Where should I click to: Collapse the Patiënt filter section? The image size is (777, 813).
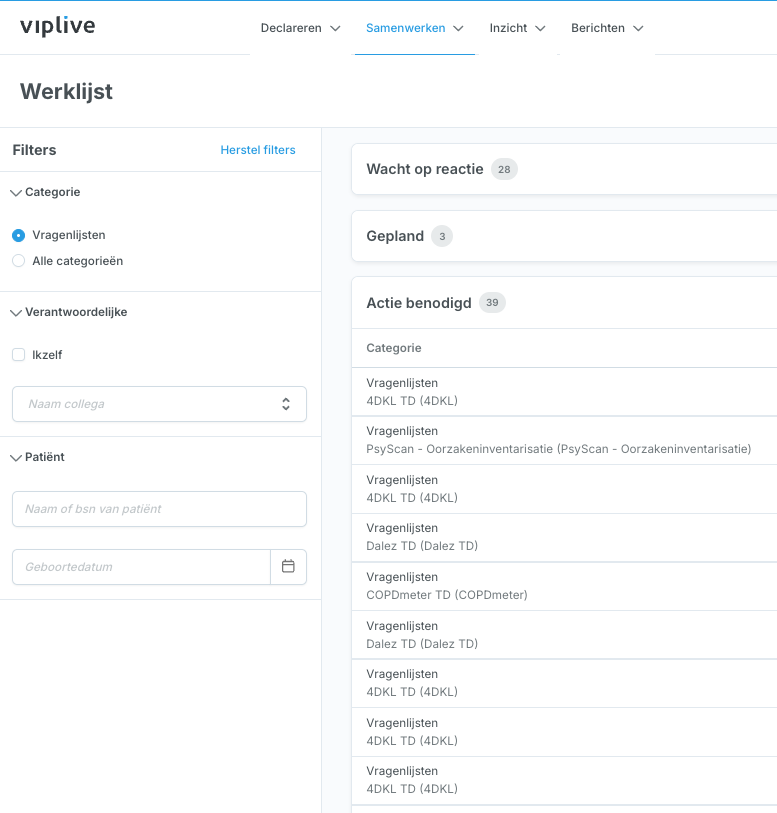click(38, 457)
